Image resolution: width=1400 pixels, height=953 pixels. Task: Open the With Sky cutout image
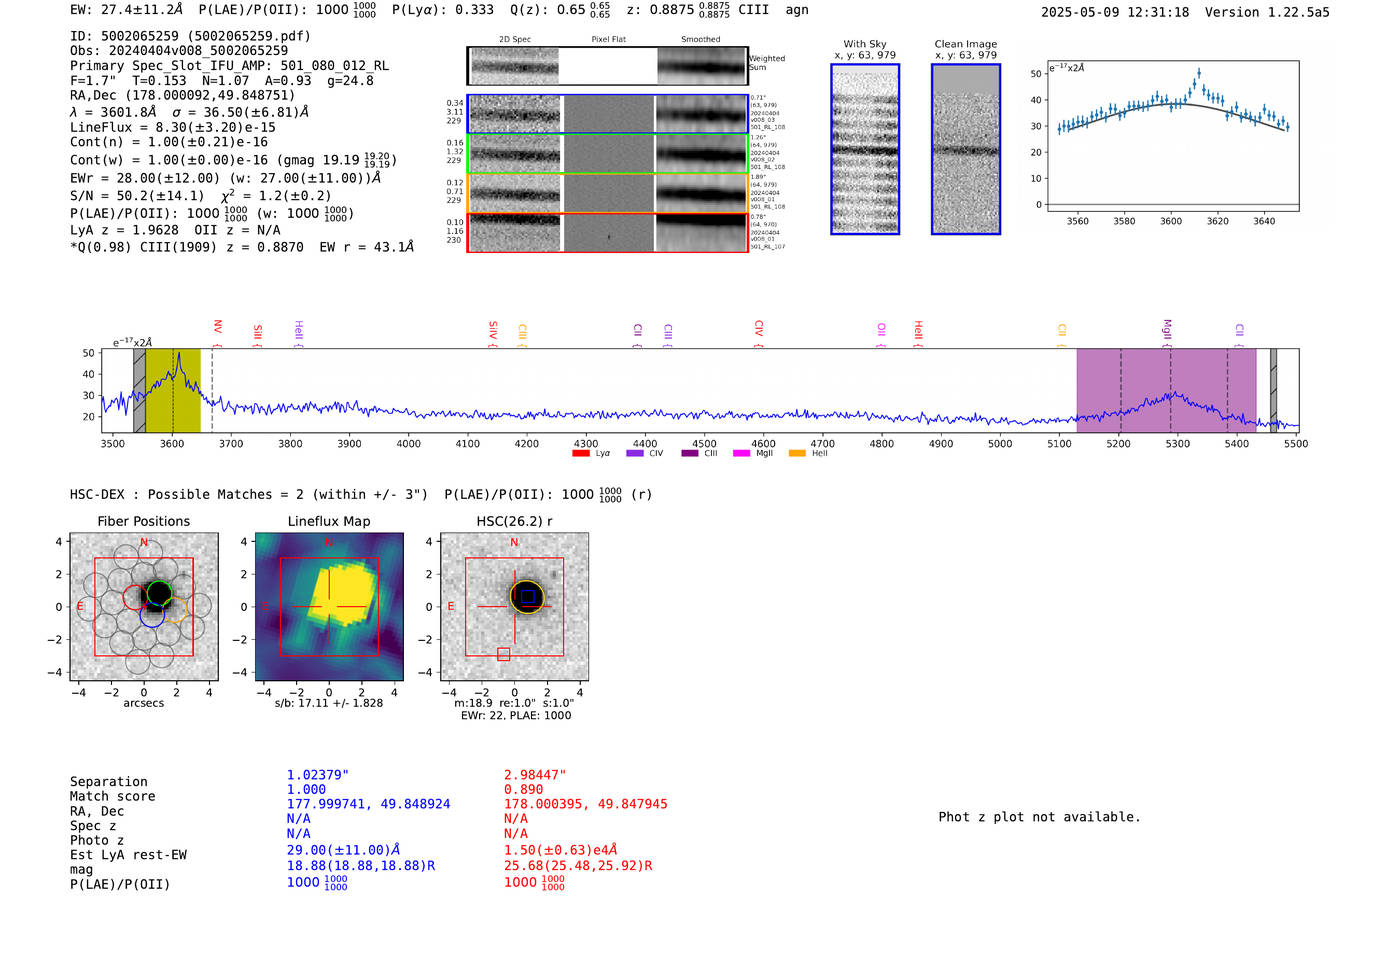coord(865,149)
